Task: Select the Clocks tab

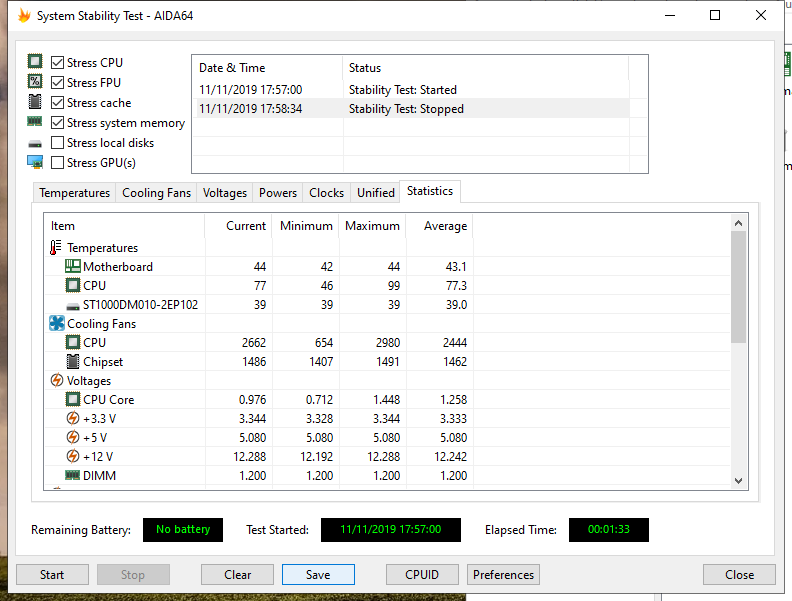Action: 326,193
